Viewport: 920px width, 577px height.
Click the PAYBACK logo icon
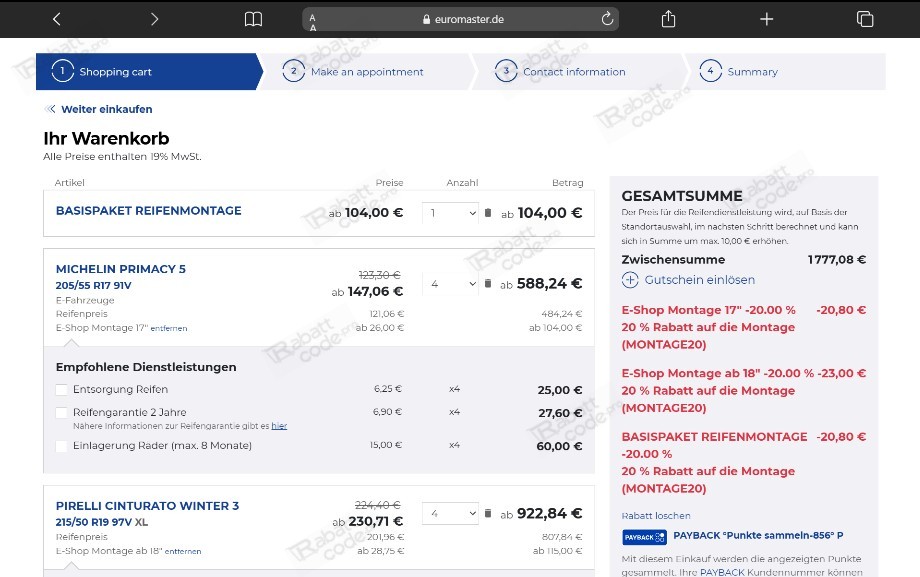(644, 536)
